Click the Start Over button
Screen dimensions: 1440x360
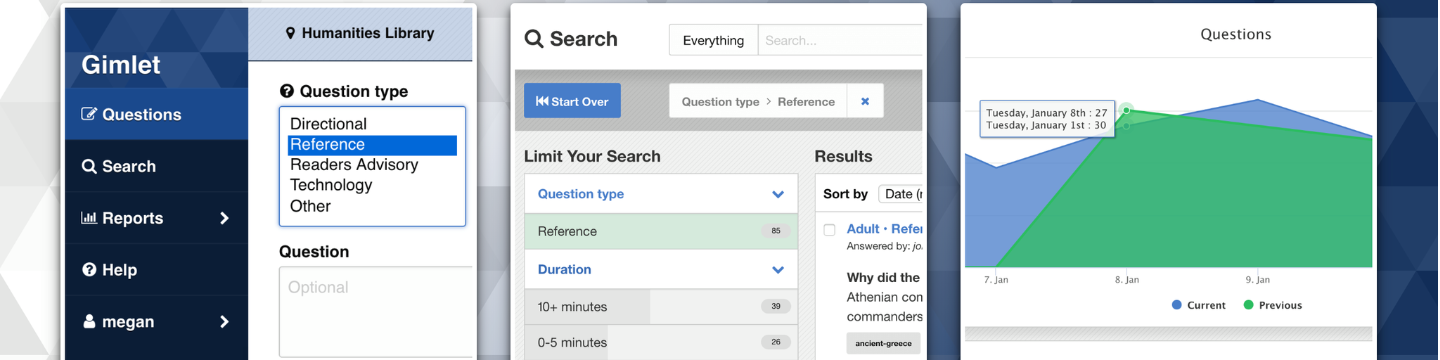point(573,101)
